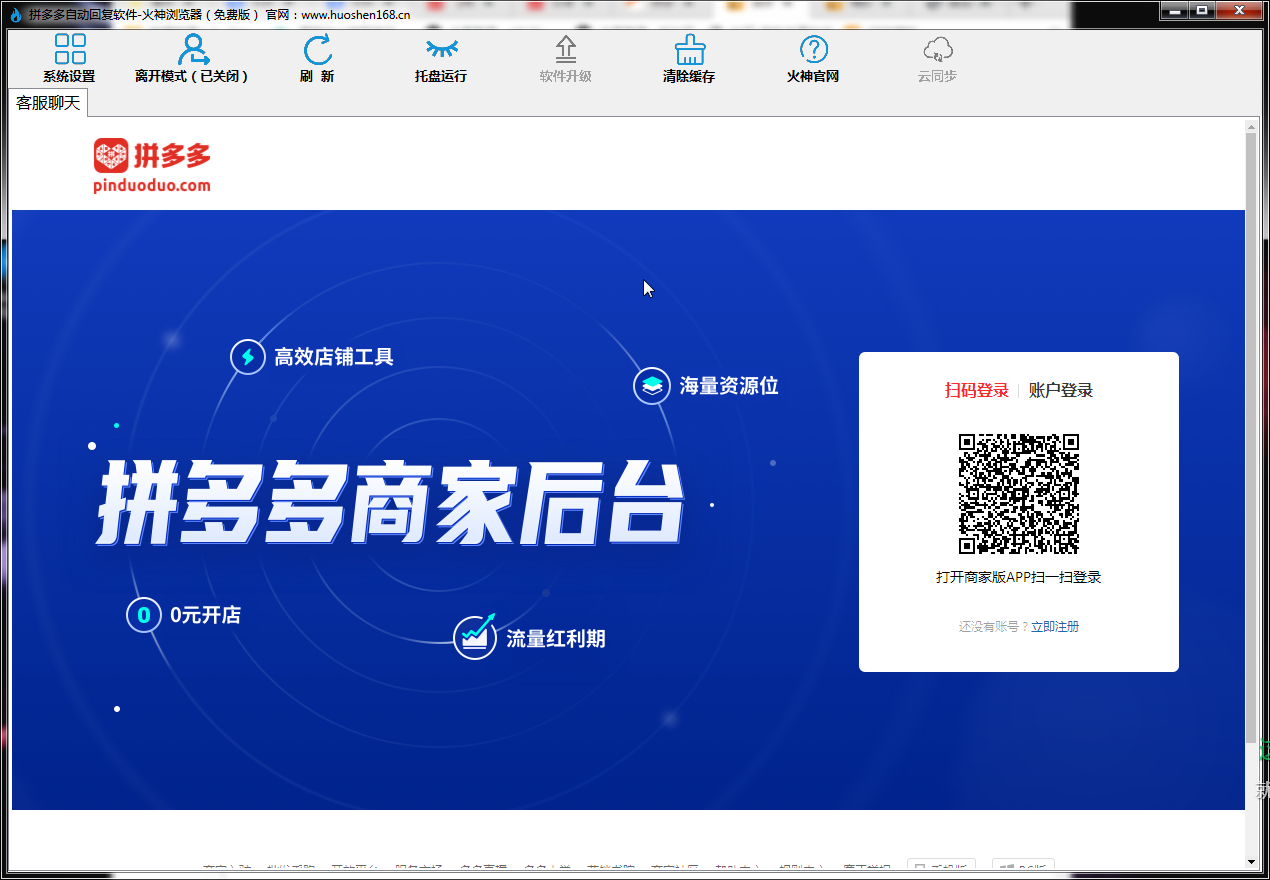Image resolution: width=1270 pixels, height=880 pixels.
Task: Click the Pinduoduo logo
Action: coord(152,165)
